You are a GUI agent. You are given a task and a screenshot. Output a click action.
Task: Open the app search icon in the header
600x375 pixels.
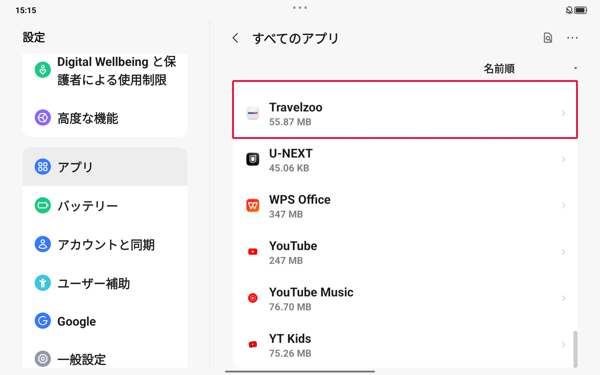coord(548,38)
